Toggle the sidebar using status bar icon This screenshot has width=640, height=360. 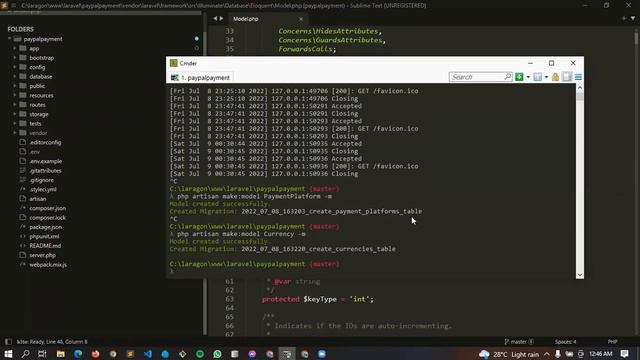8,342
